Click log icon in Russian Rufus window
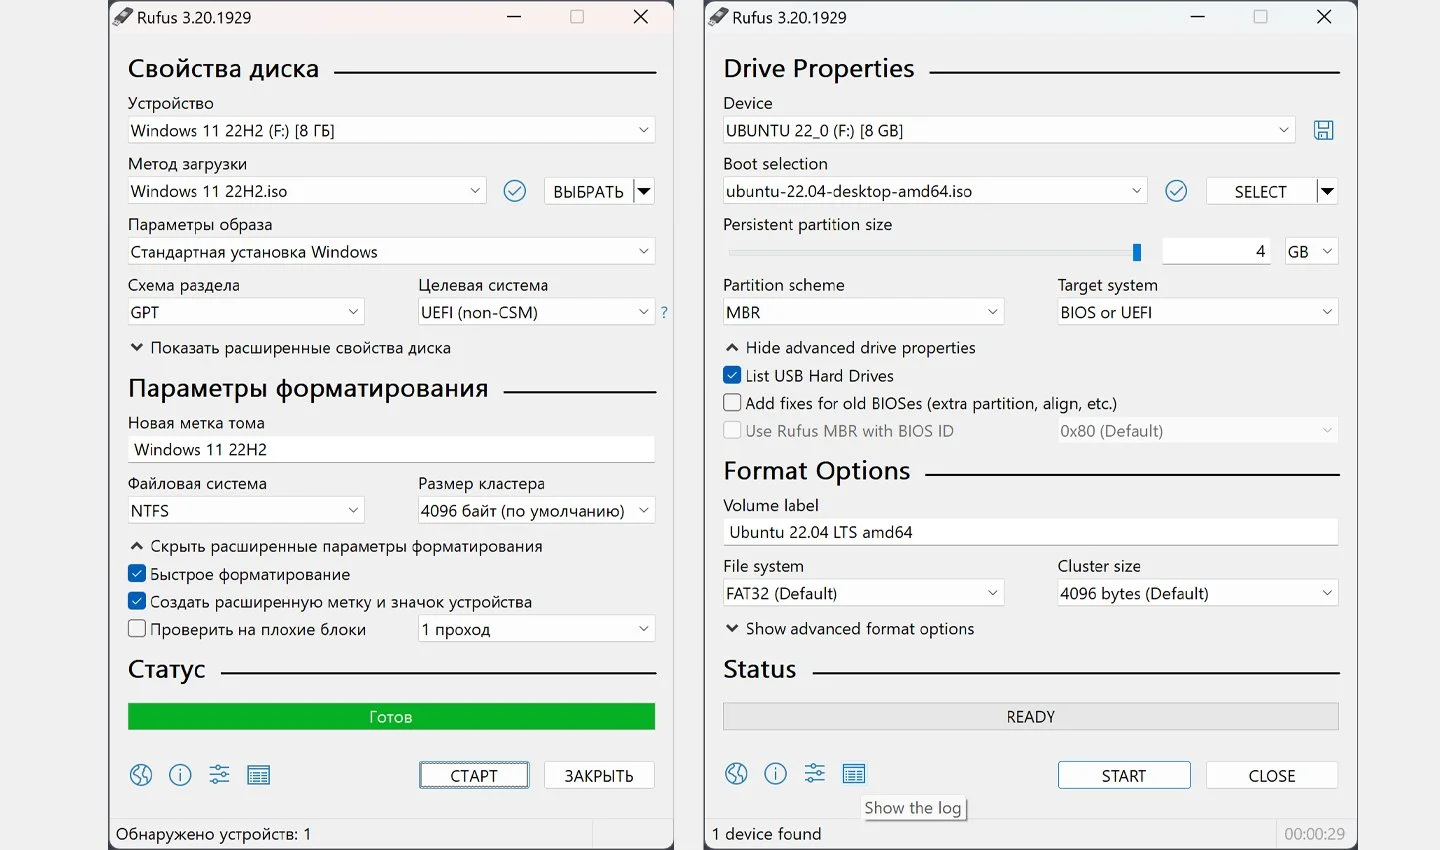 tap(259, 775)
